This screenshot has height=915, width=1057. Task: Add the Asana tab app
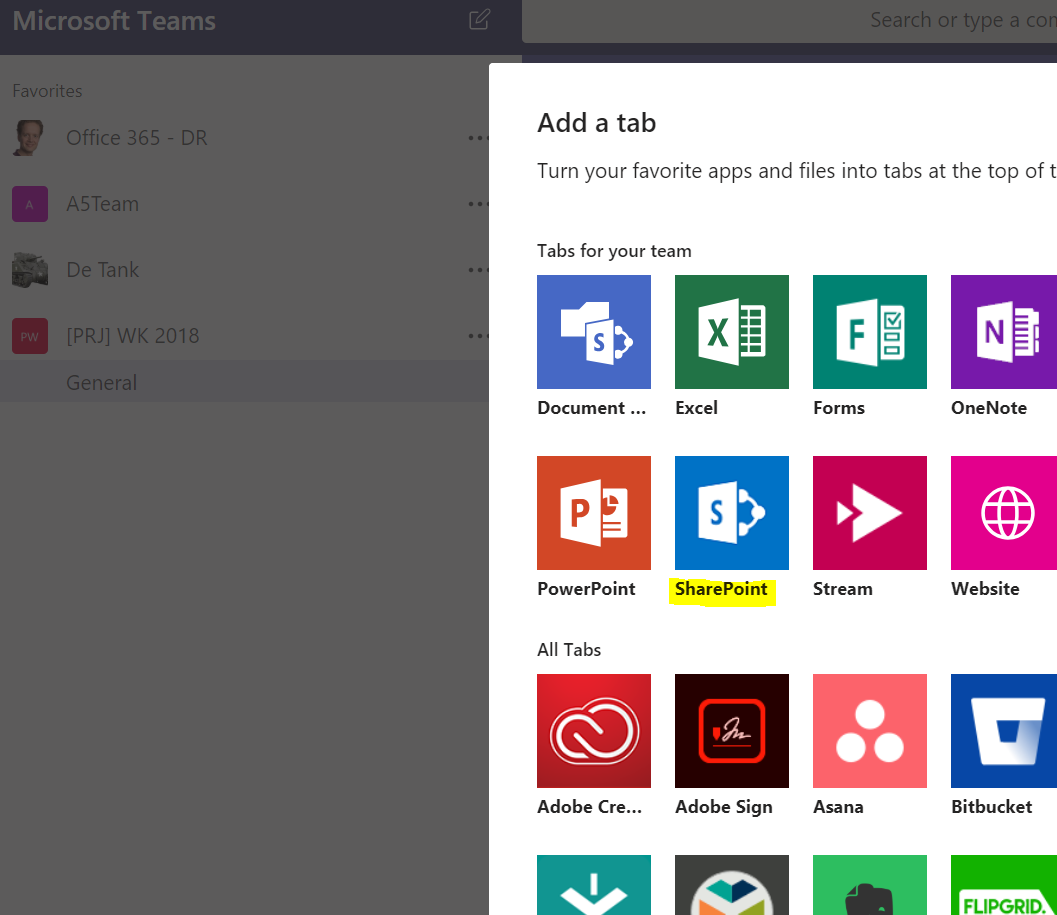click(x=870, y=731)
